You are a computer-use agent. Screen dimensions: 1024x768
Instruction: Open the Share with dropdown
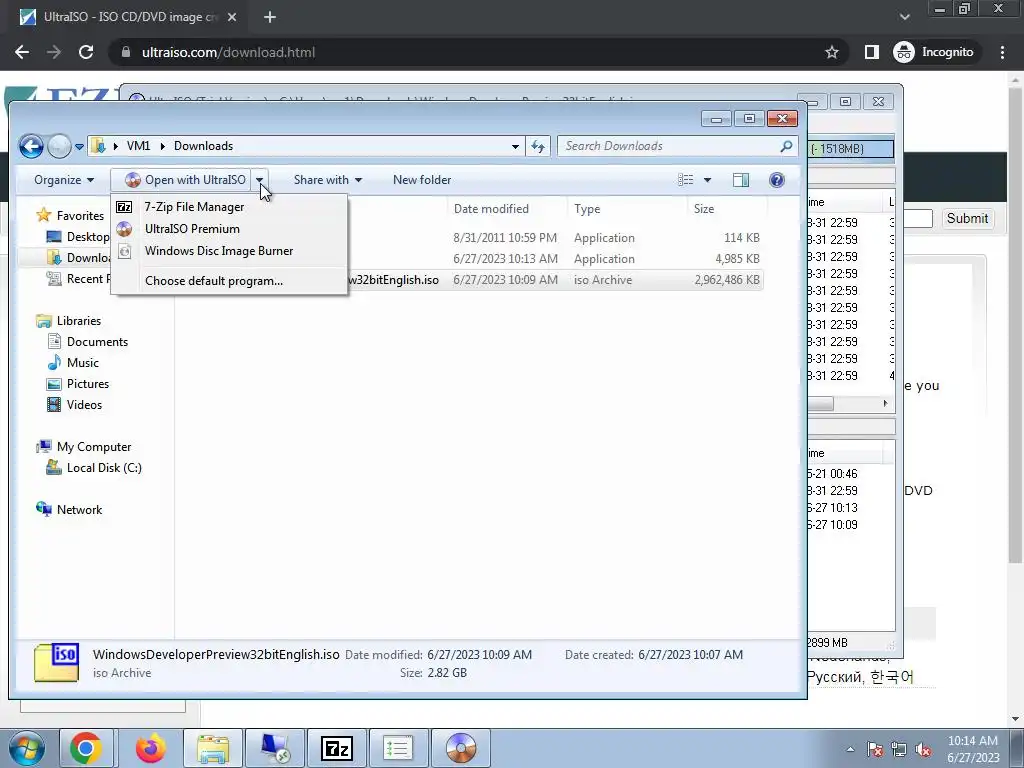(327, 180)
